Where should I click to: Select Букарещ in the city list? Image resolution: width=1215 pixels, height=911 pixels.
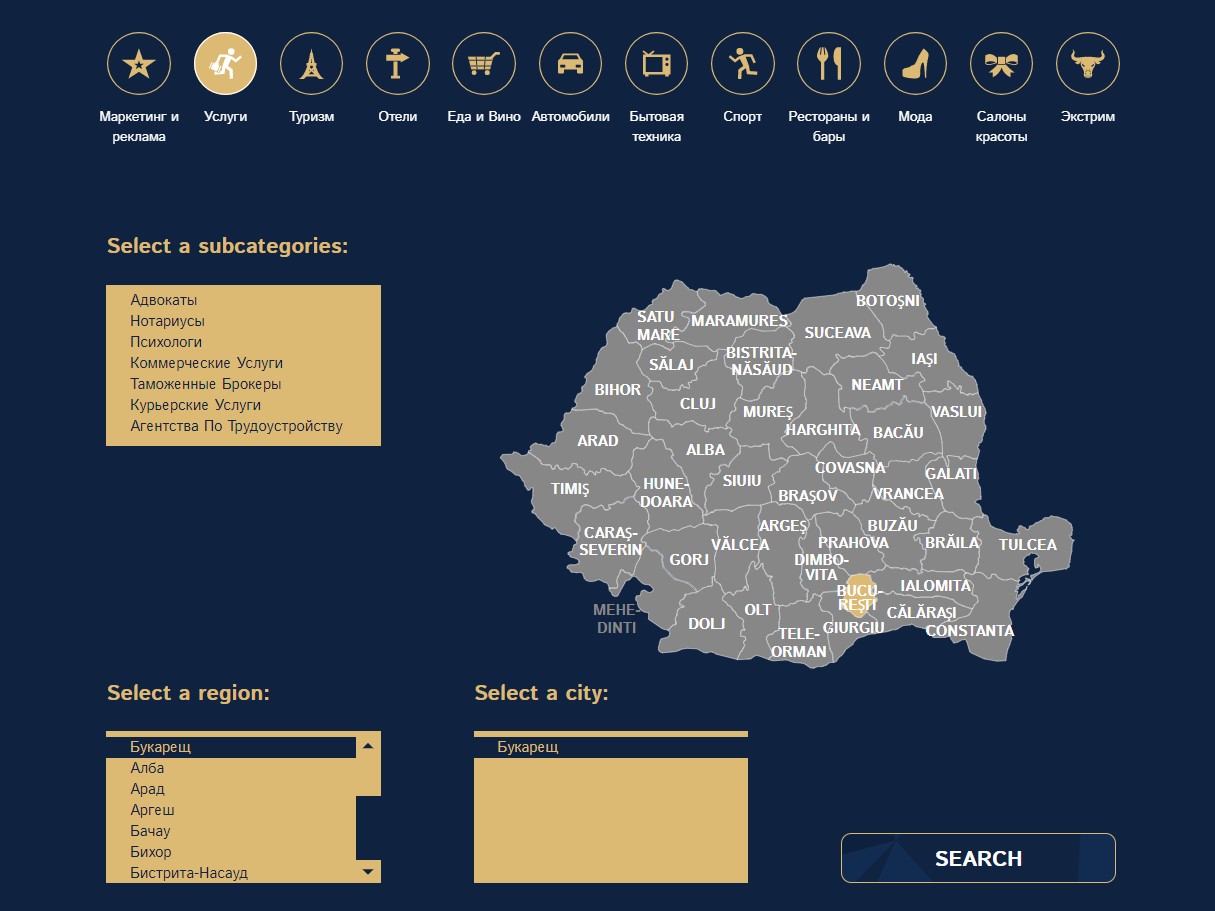pyautogui.click(x=528, y=747)
